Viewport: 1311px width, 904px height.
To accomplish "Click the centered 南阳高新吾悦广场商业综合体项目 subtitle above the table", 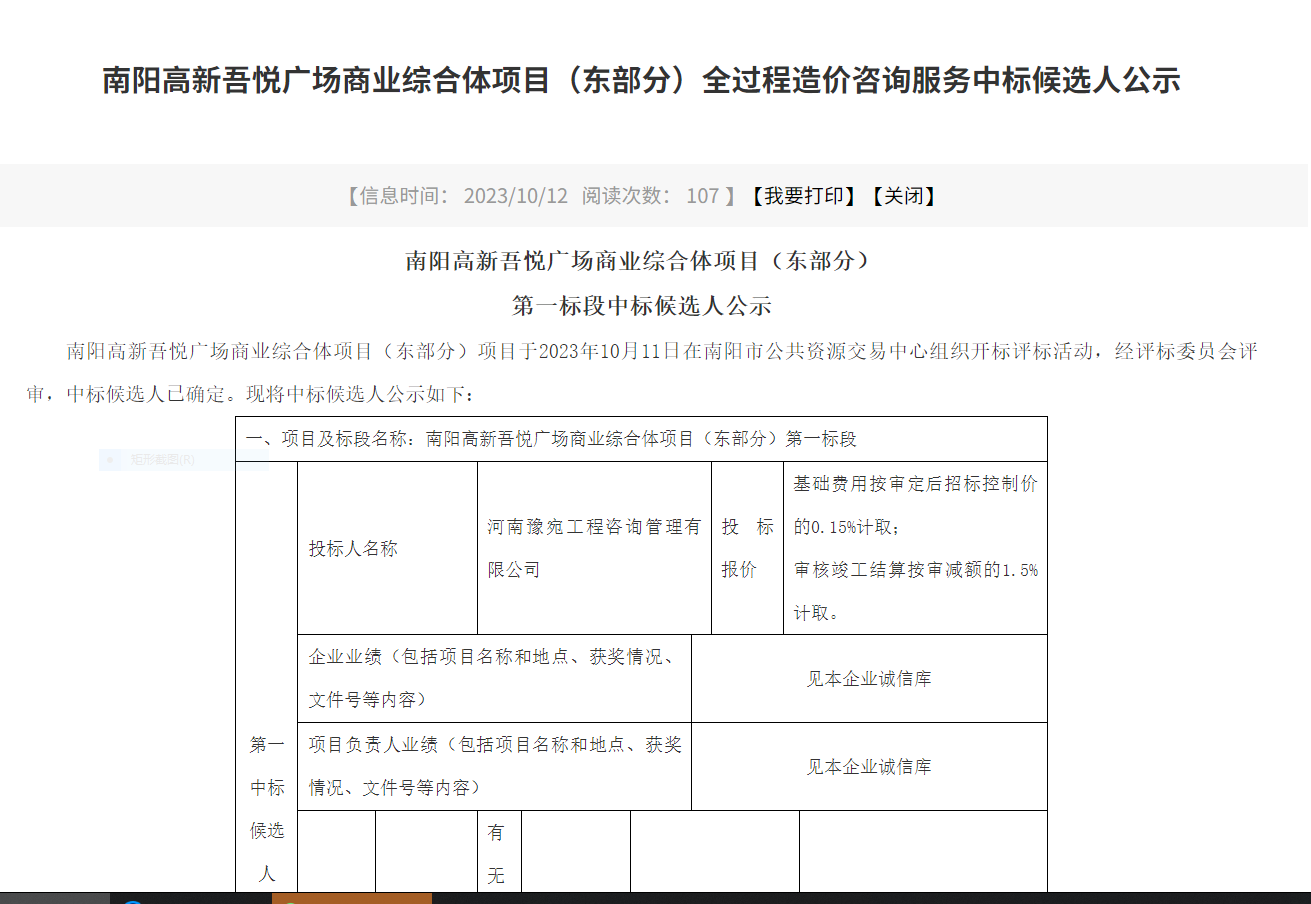I will coord(641,261).
